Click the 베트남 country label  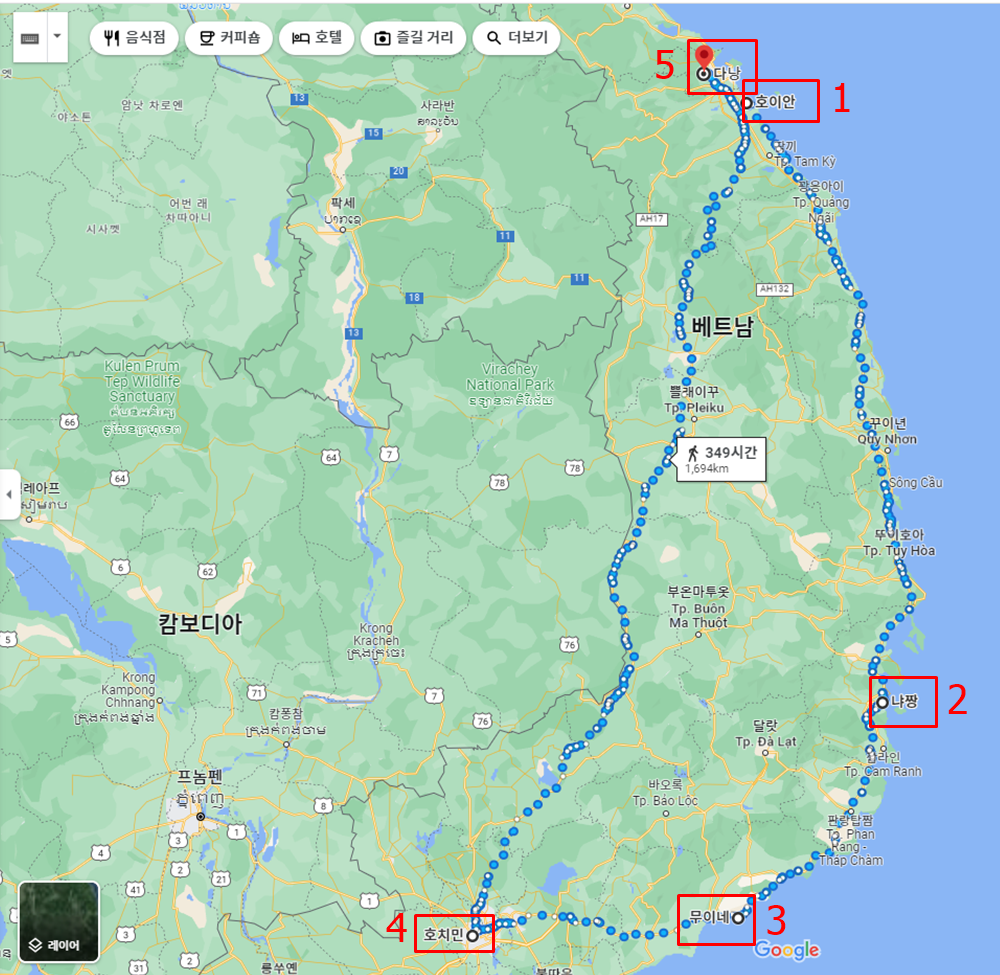click(x=723, y=326)
